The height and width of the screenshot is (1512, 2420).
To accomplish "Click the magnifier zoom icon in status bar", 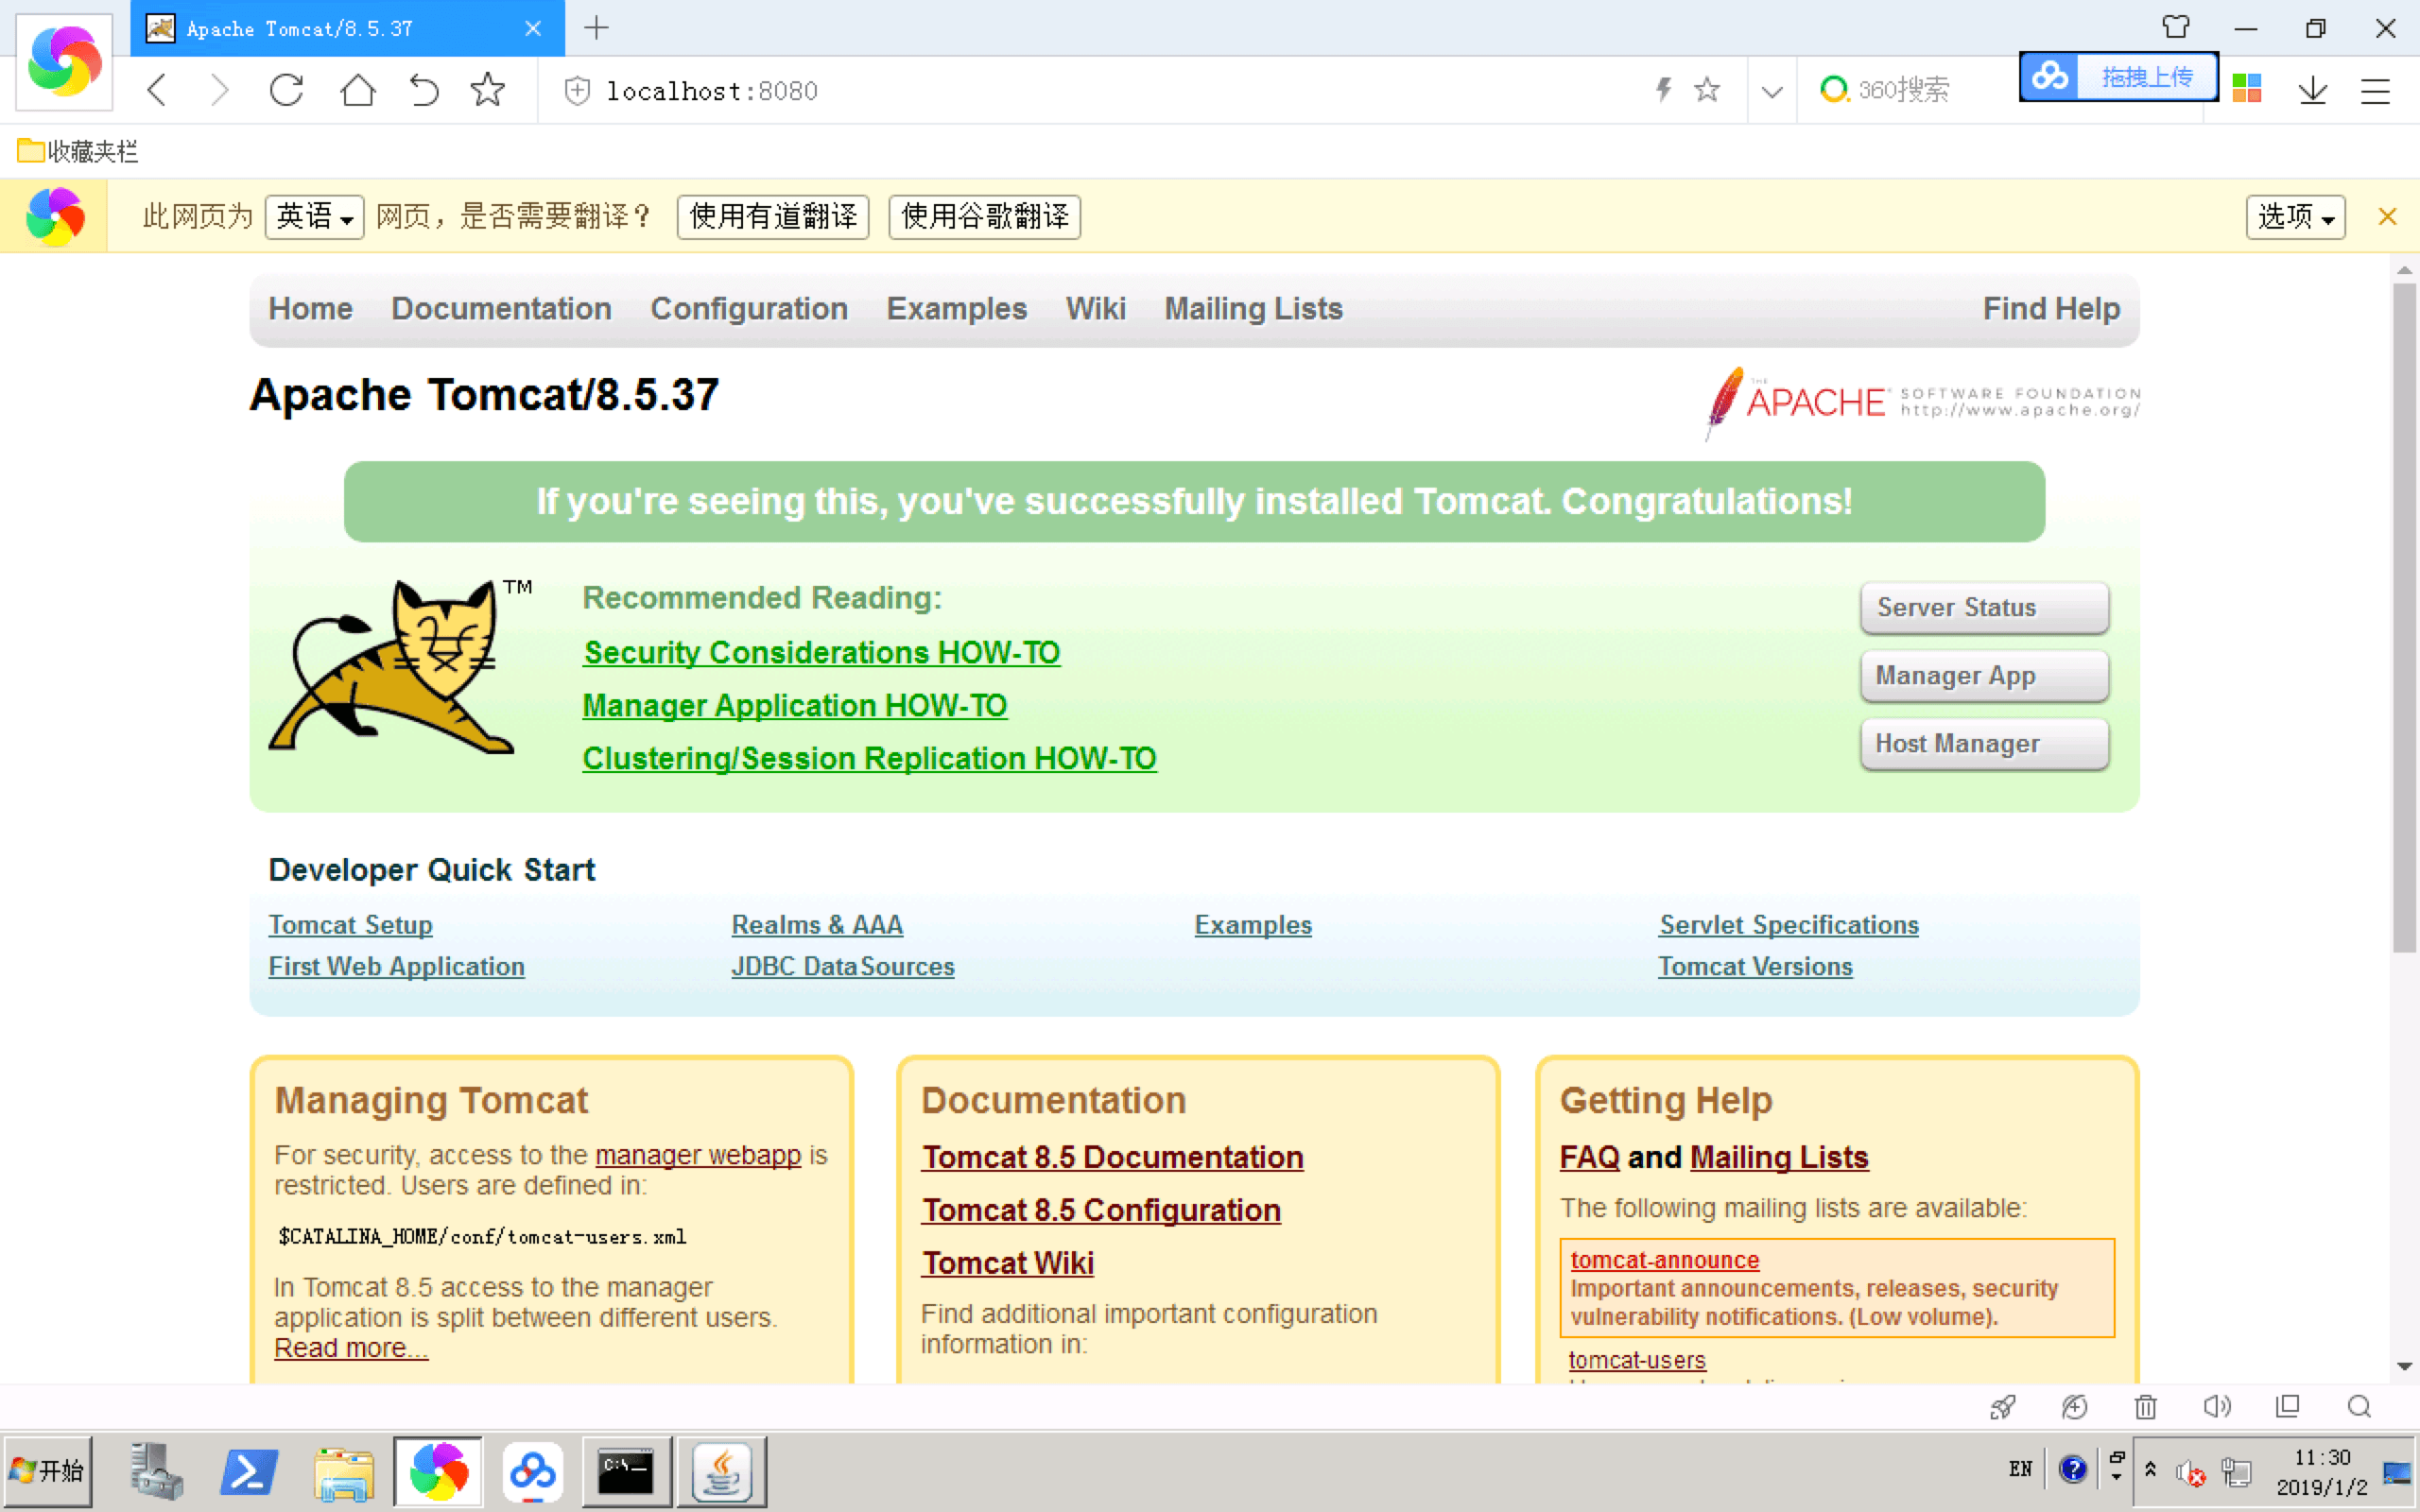I will [x=2359, y=1407].
